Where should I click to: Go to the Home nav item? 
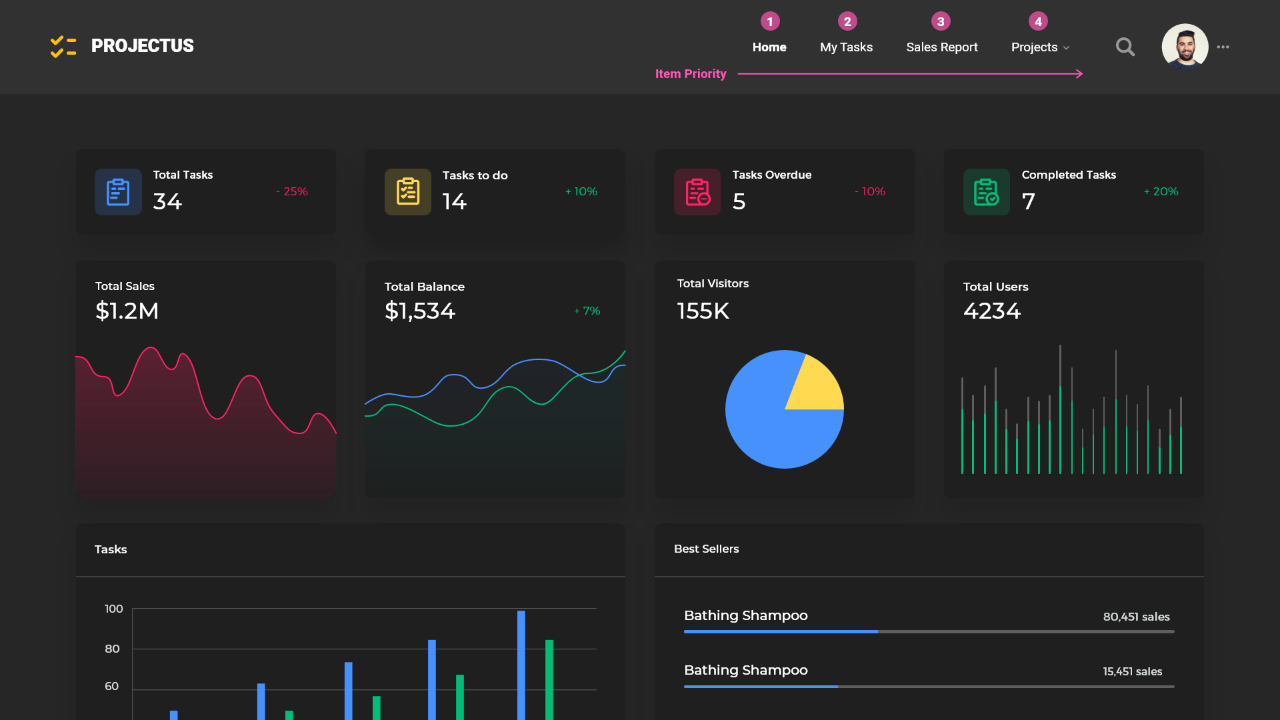(769, 47)
